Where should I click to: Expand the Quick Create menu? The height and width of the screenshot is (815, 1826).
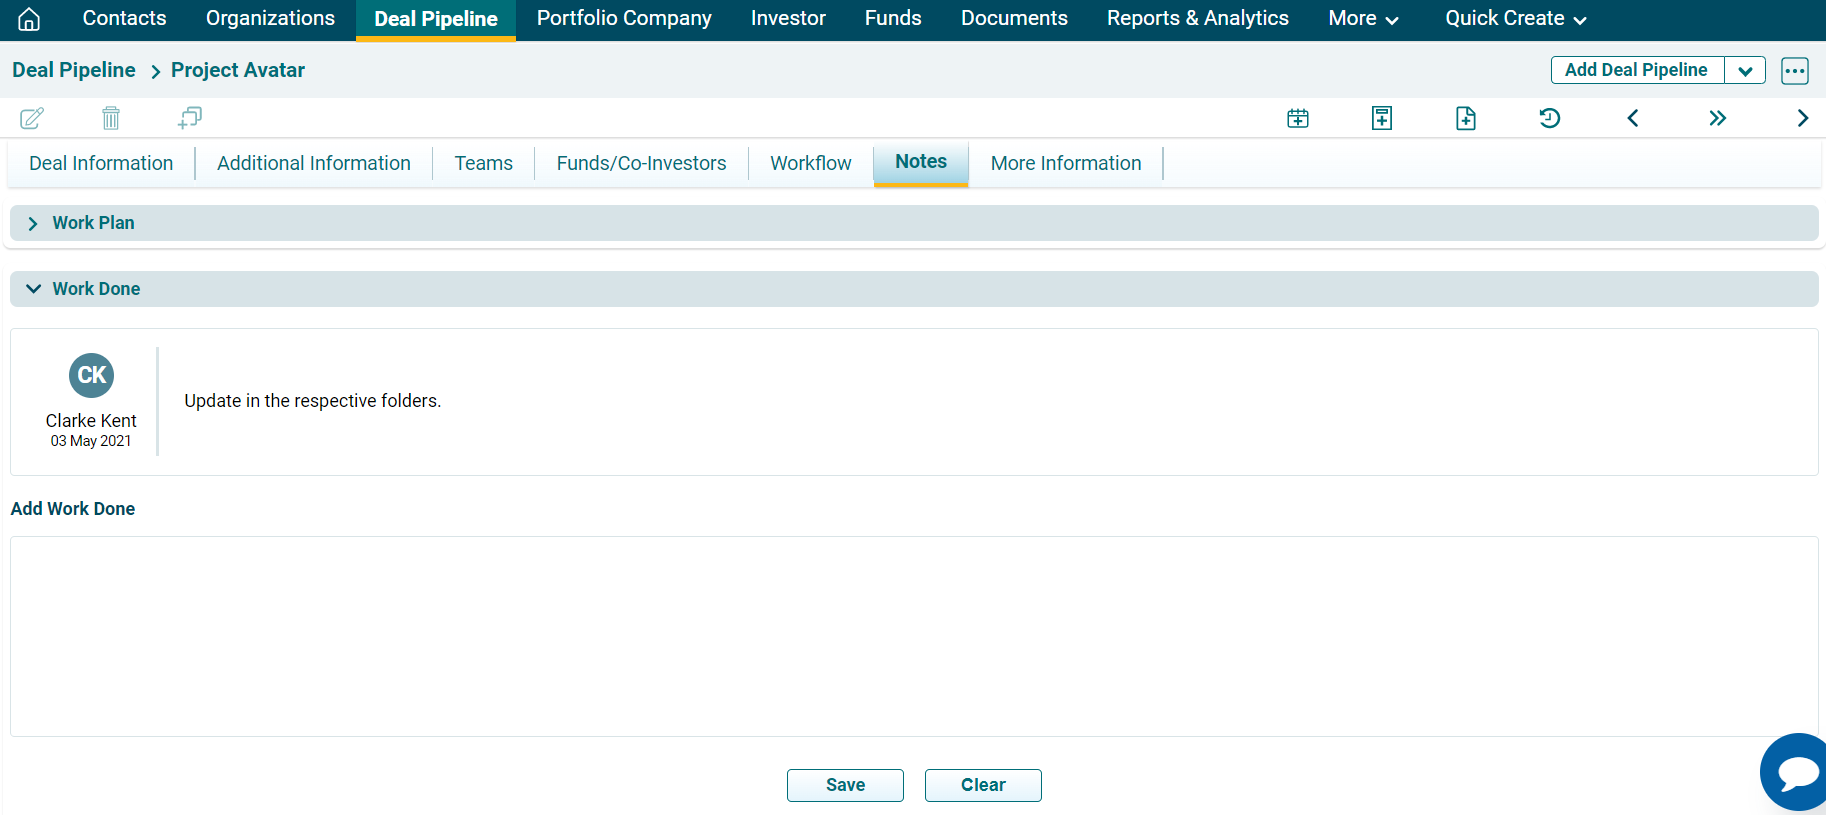(1515, 19)
